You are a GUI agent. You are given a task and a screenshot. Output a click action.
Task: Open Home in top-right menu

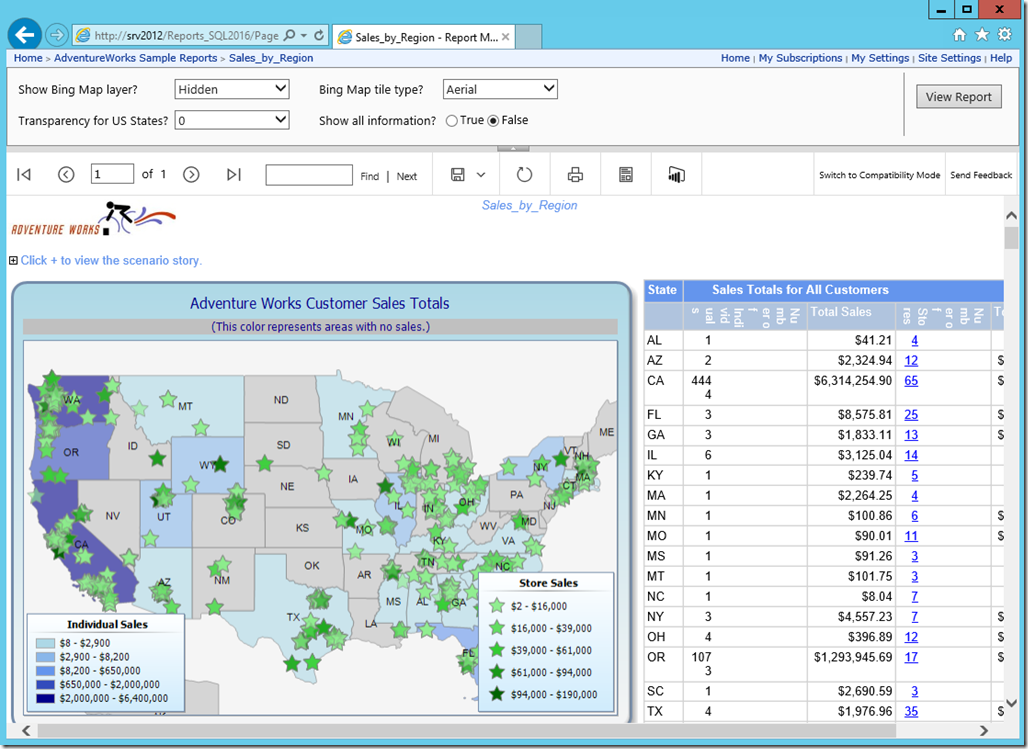tap(735, 58)
